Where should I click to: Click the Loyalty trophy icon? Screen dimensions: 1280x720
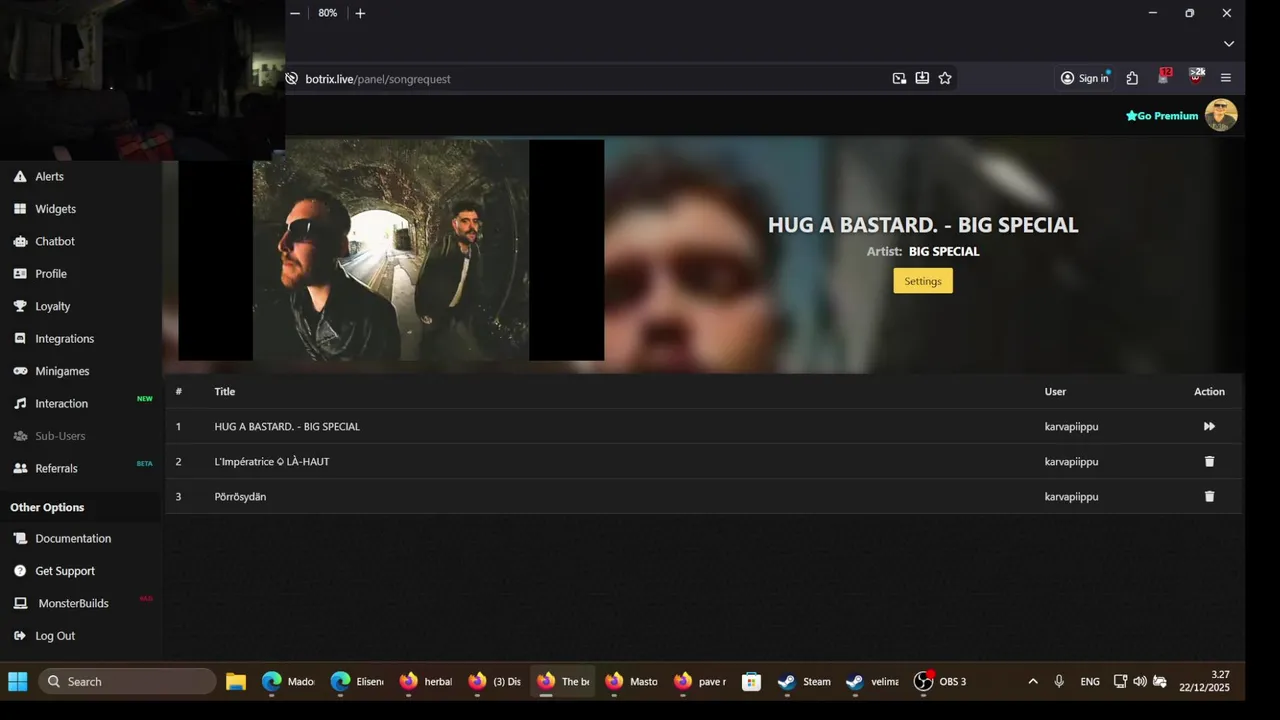(20, 306)
